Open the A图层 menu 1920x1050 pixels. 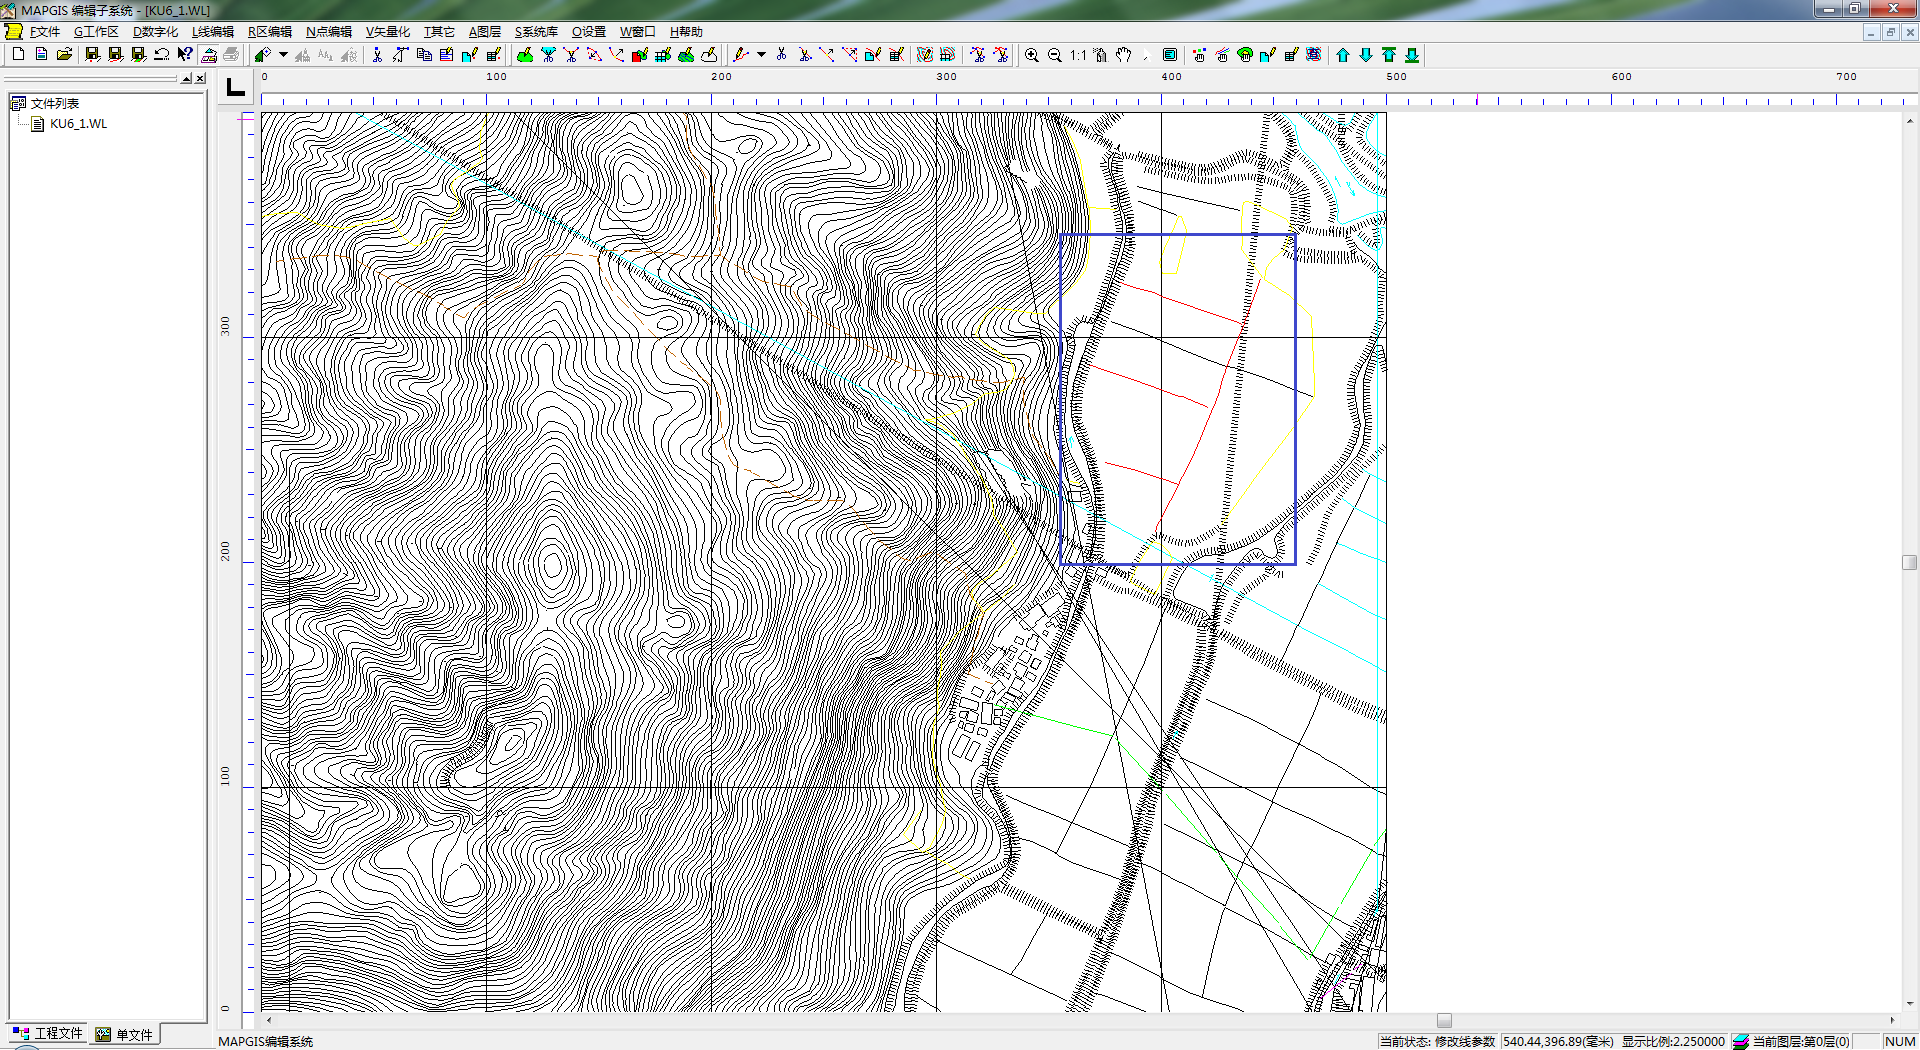pyautogui.click(x=485, y=32)
